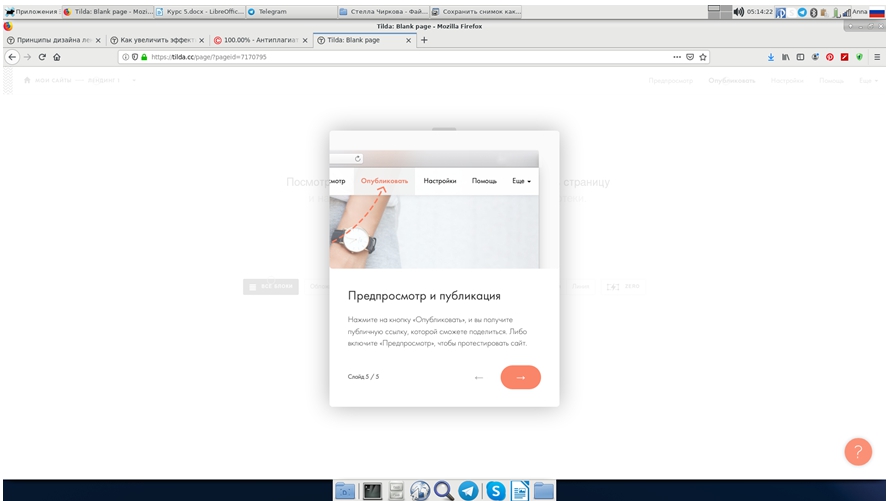This screenshot has height=501, width=888.
Task: Click the tilda.cc address bar
Action: (400, 57)
